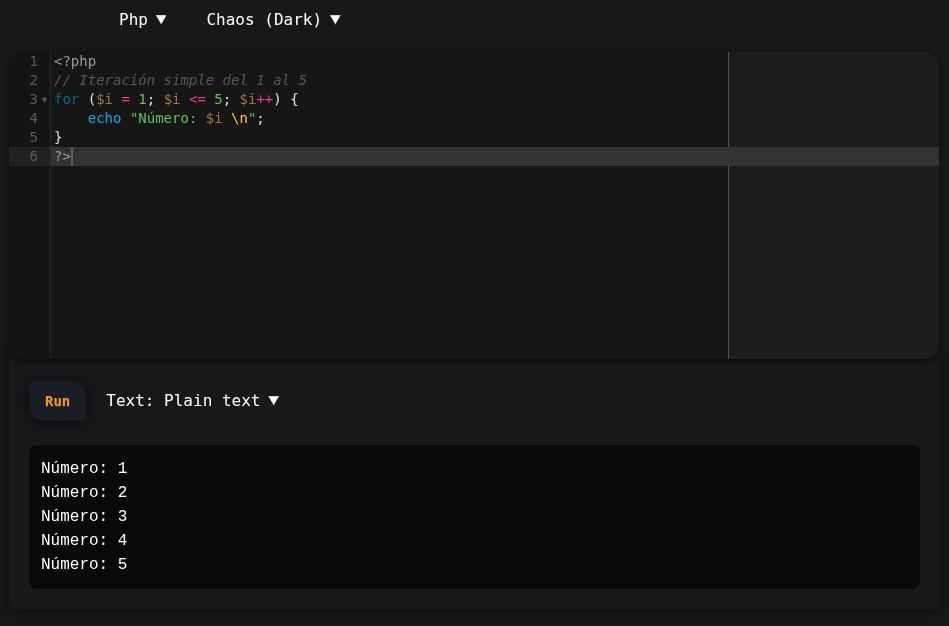Click inside the output results panel
949x626 pixels.
click(x=474, y=515)
